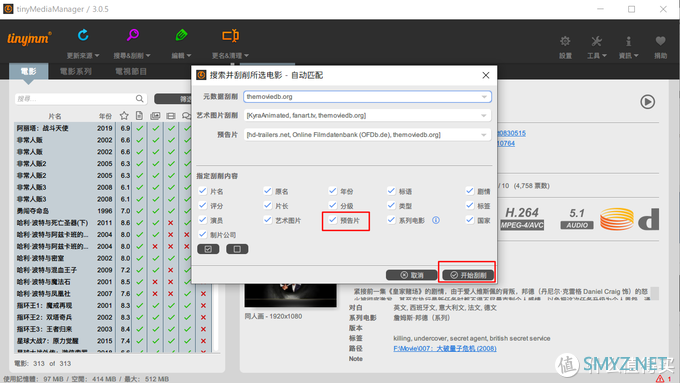Click info icon next to 系列电影
The image size is (680, 383).
point(436,220)
